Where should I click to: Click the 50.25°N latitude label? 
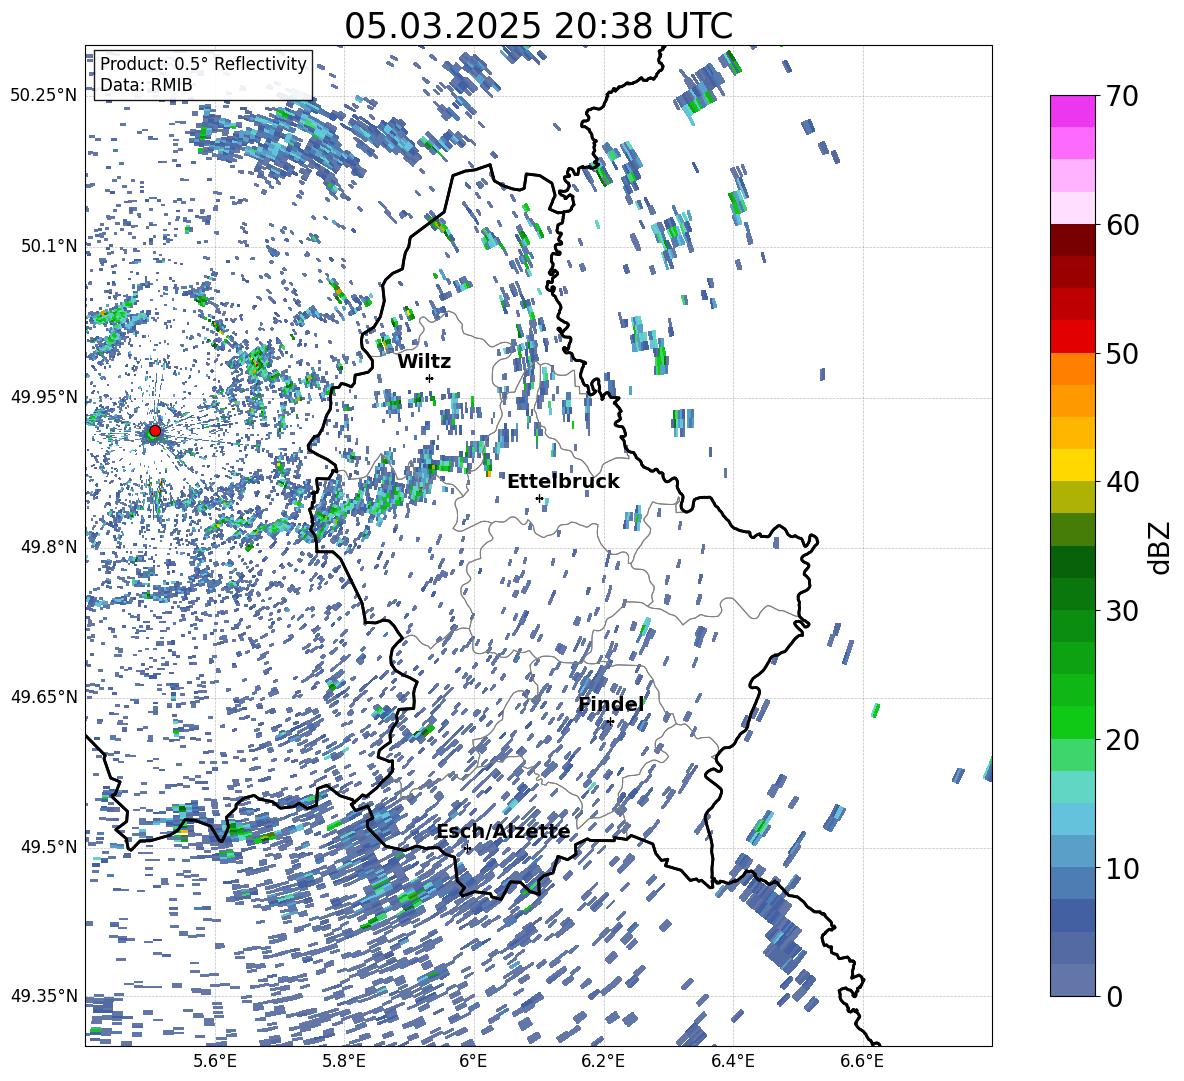(x=44, y=95)
